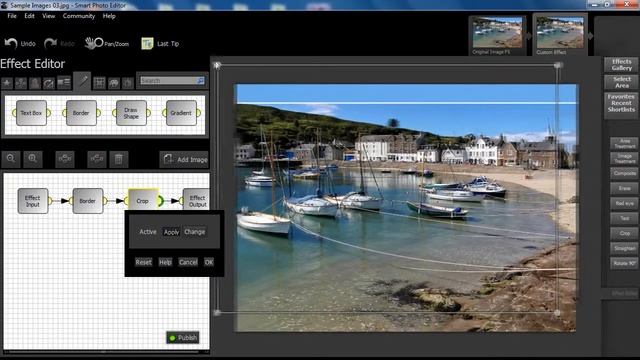Choose the Erase tool
Screen dimensions: 640x360
pos(624,189)
